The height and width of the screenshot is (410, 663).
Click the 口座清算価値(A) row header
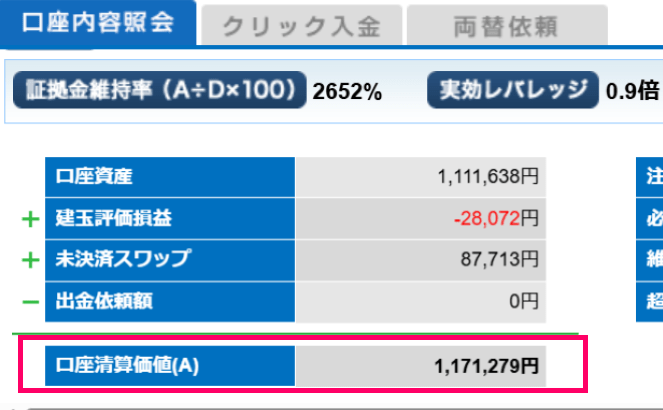[x=170, y=366]
